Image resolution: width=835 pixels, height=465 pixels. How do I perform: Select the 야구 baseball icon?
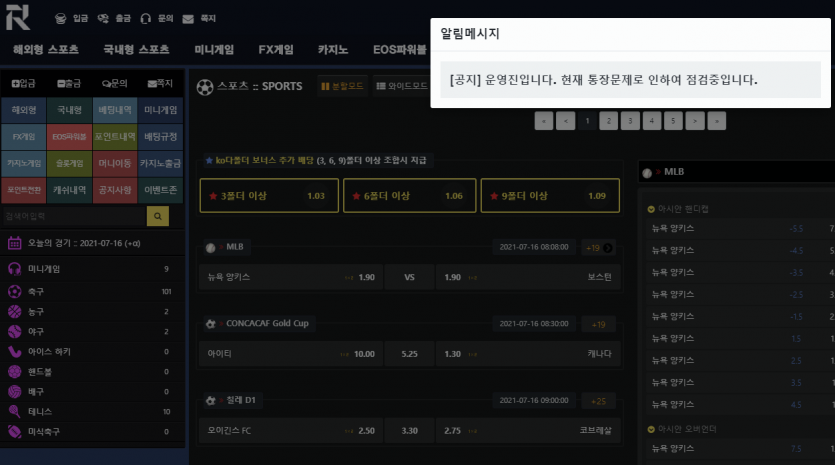pyautogui.click(x=14, y=331)
